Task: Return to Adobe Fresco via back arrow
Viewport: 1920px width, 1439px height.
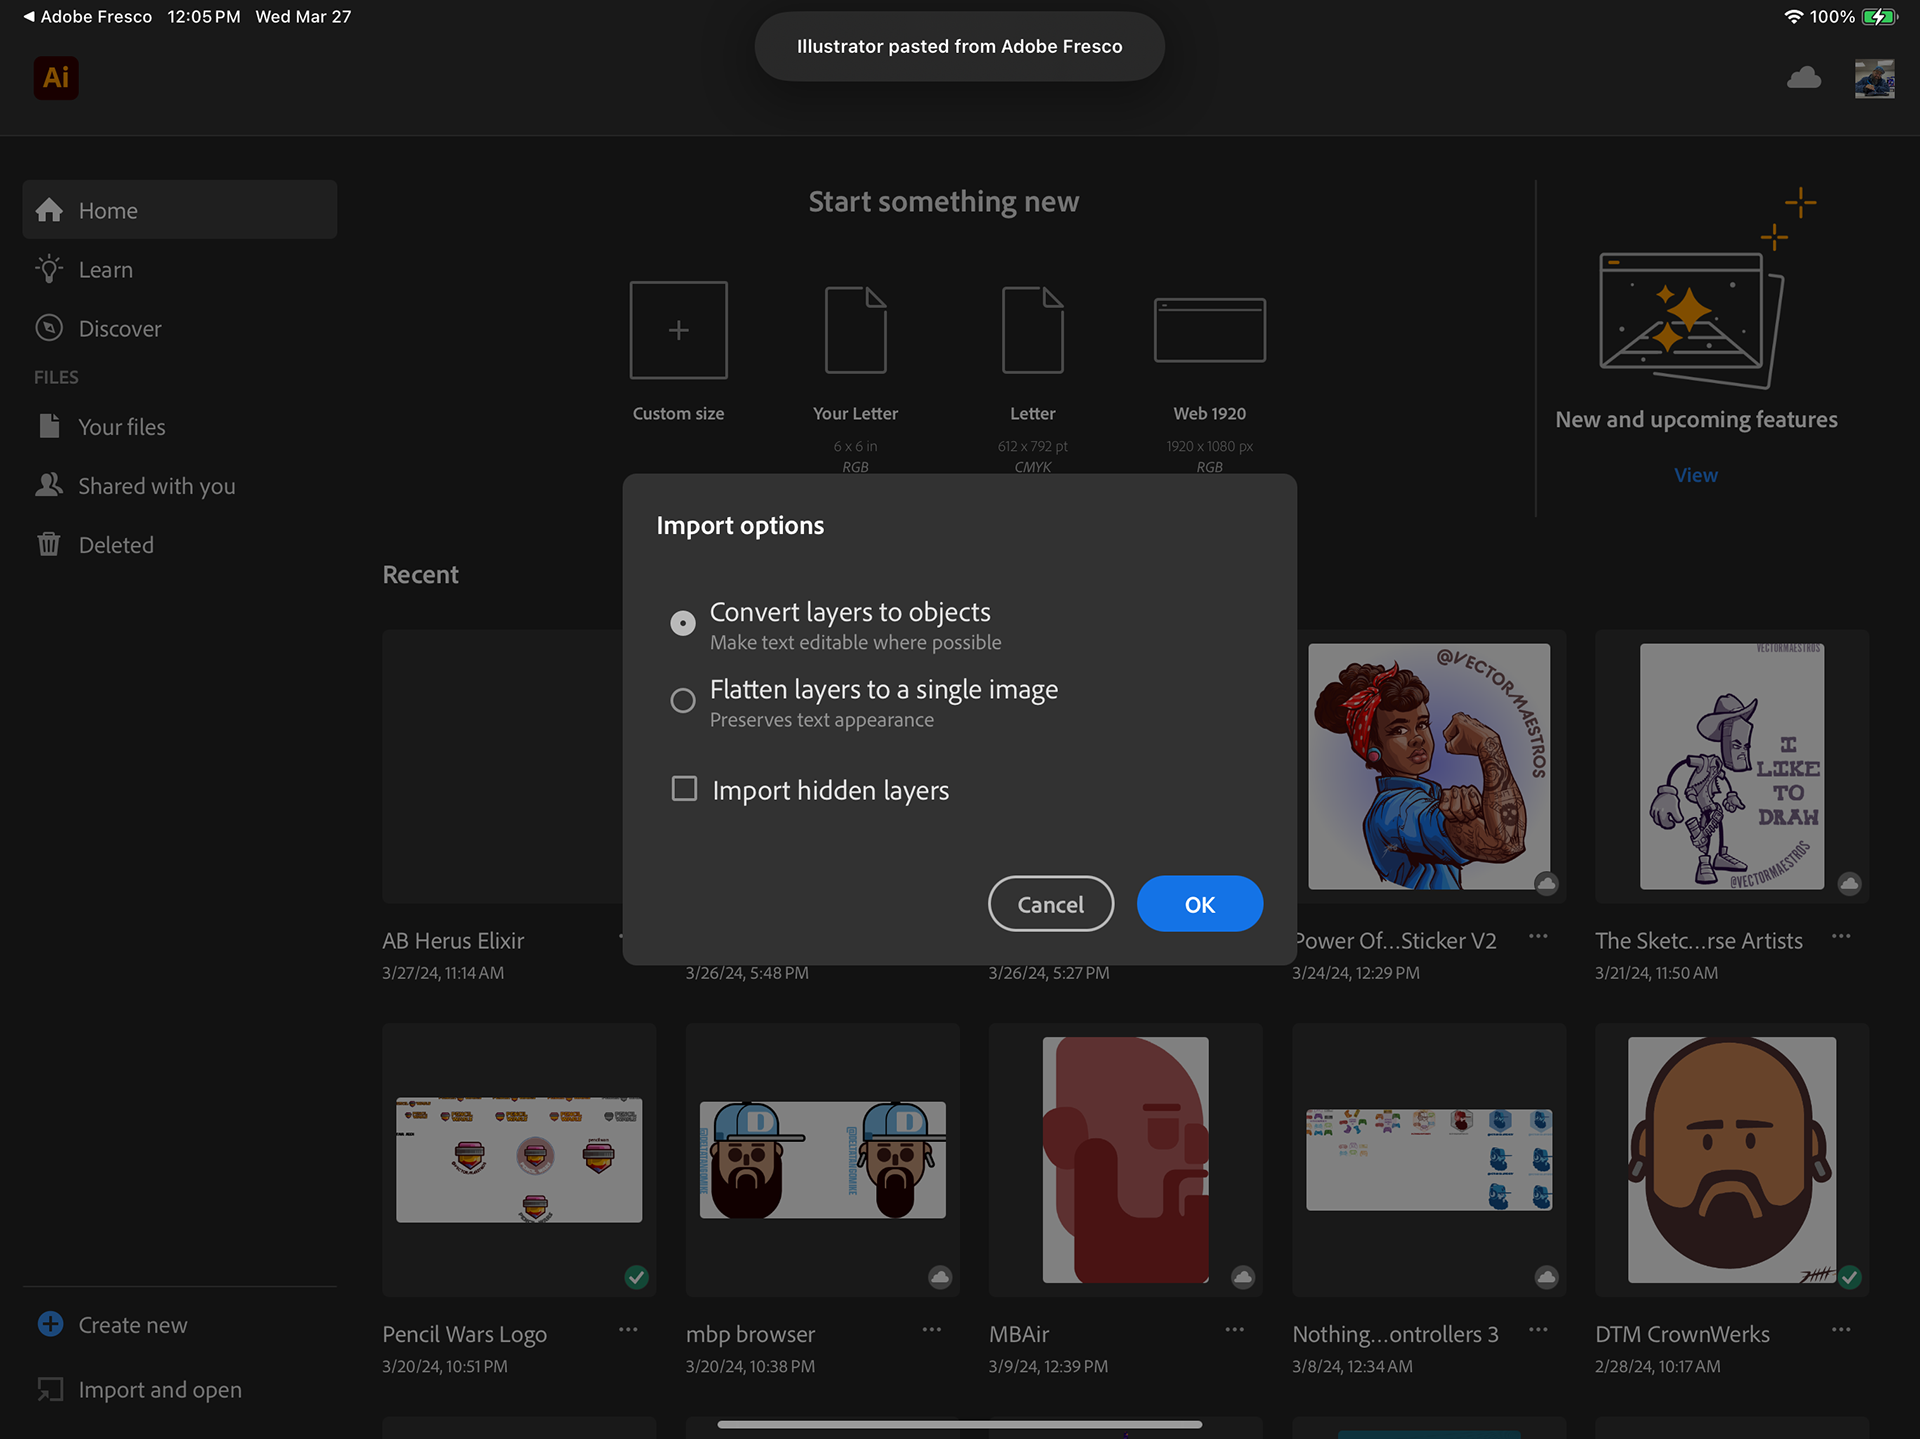Action: (88, 16)
